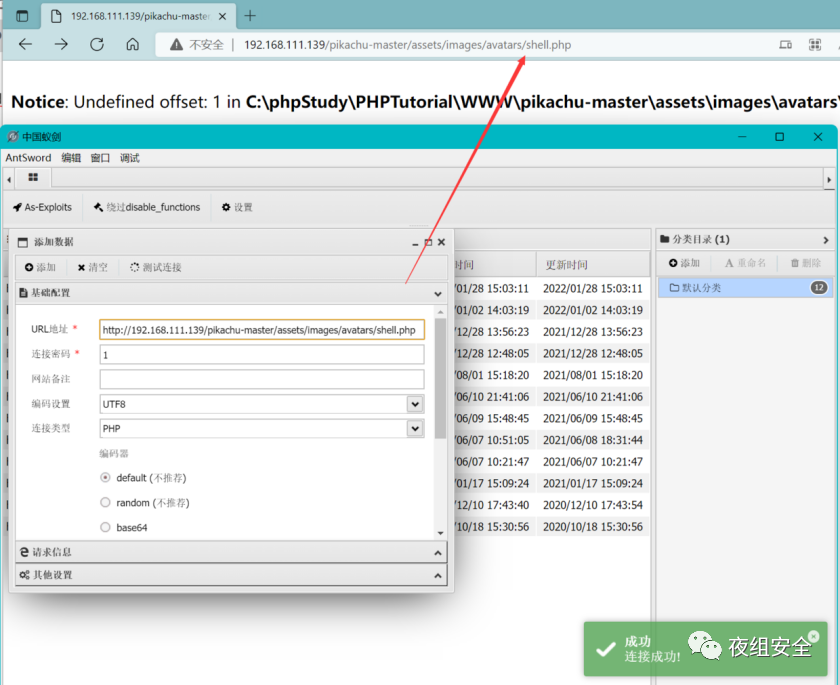Open the AntSword home grid tab
840x685 pixels.
point(33,177)
